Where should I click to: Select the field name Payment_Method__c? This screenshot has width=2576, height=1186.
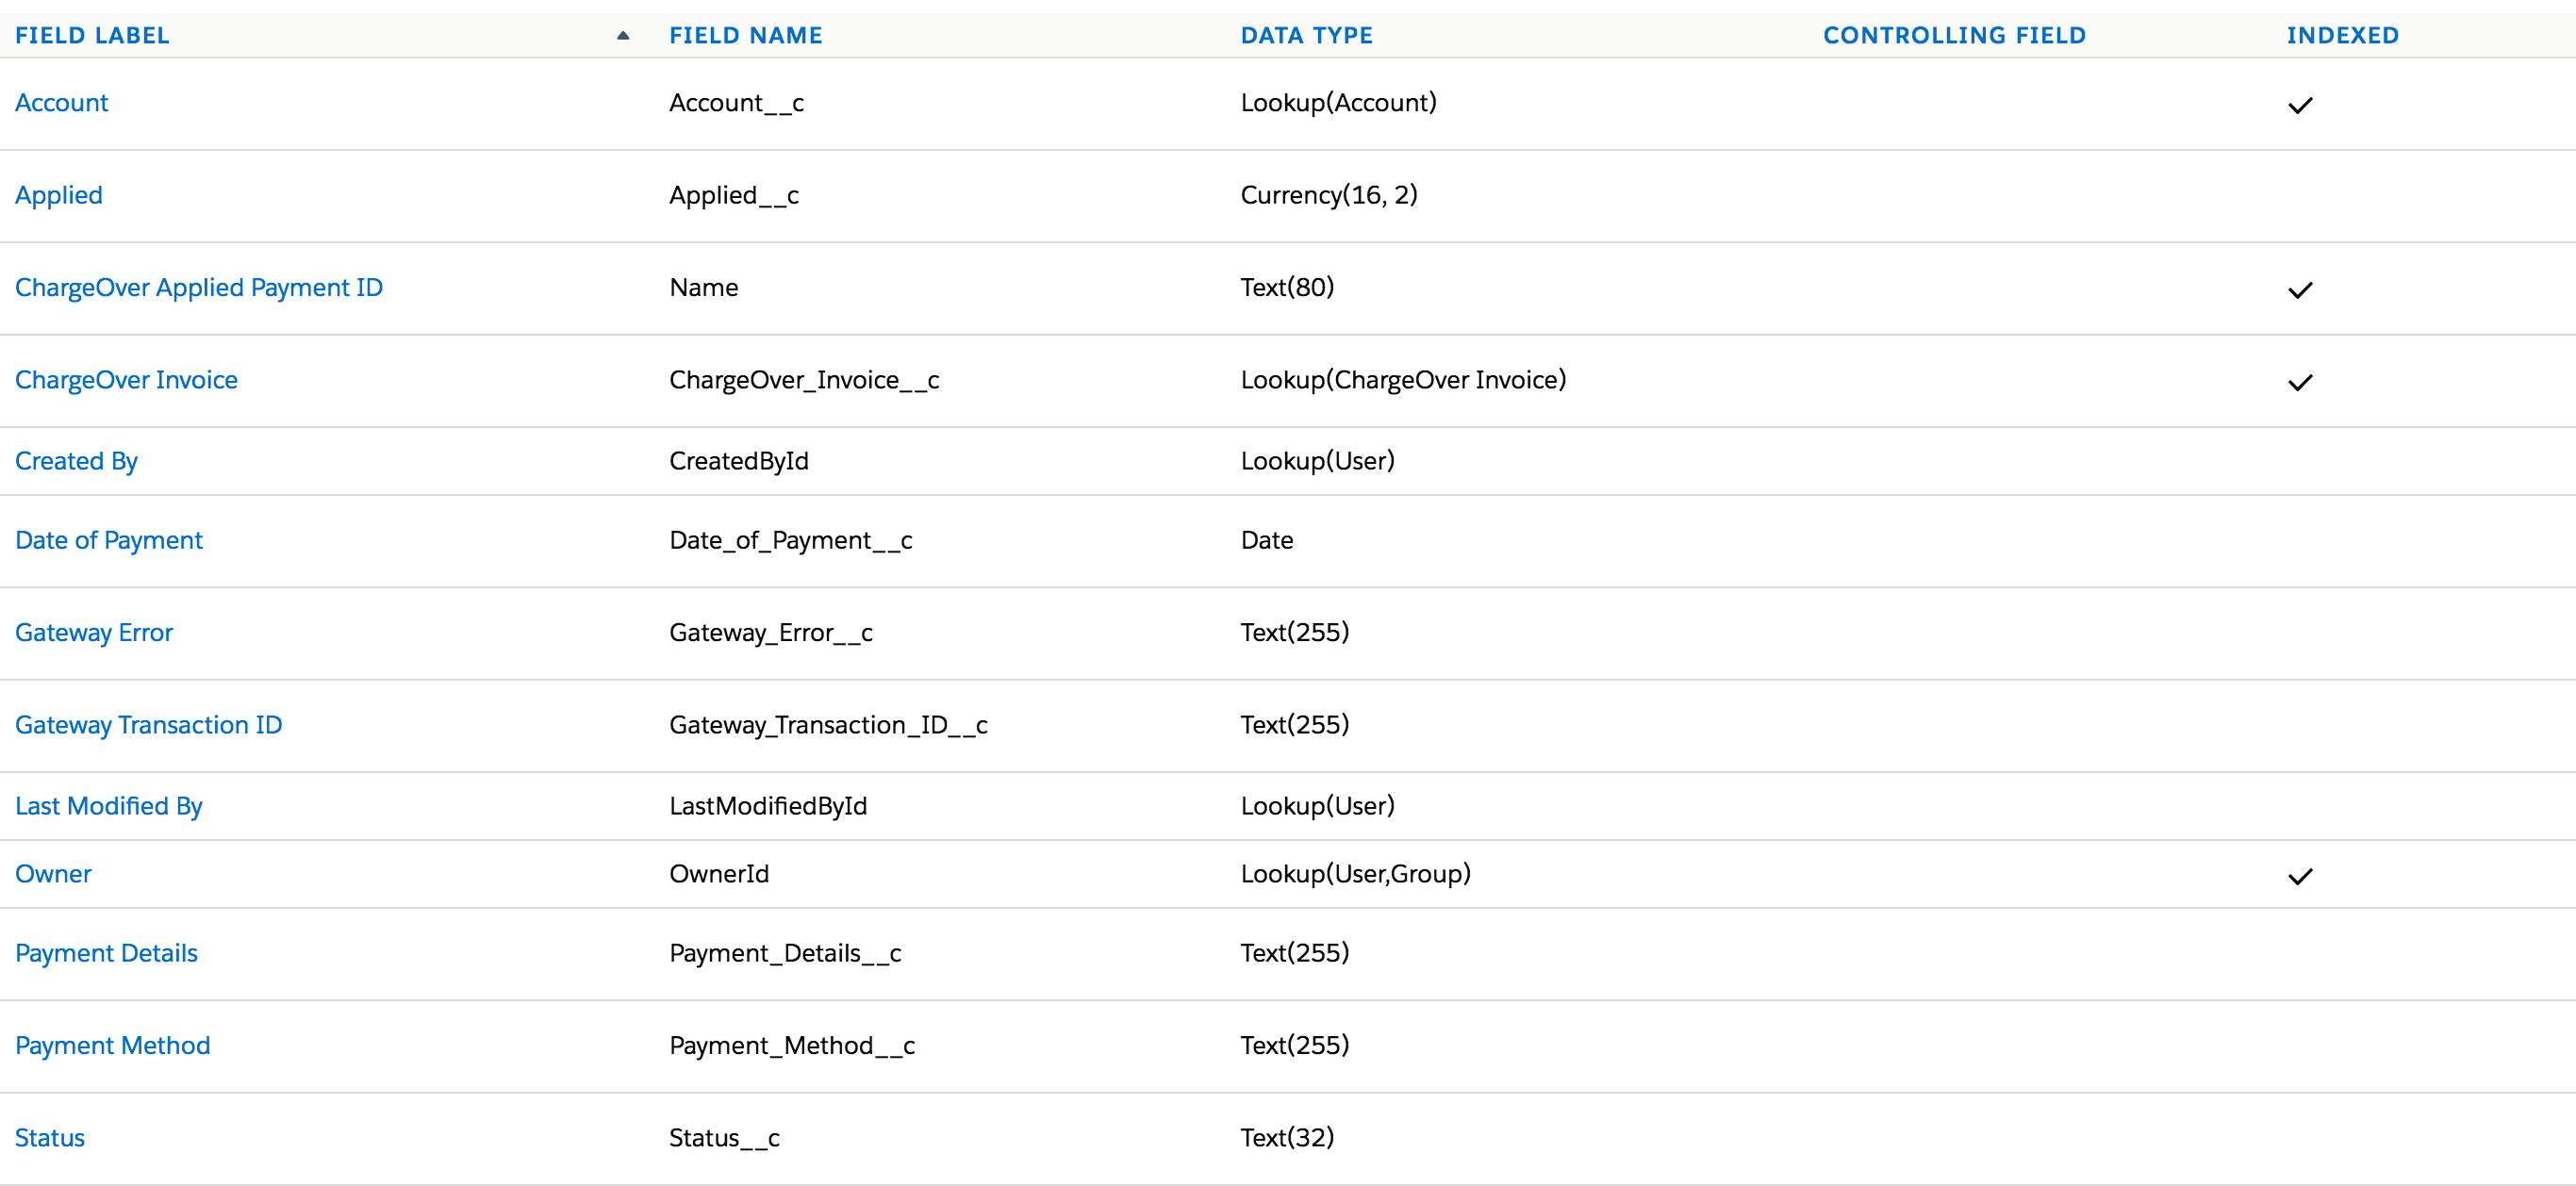coord(792,1046)
